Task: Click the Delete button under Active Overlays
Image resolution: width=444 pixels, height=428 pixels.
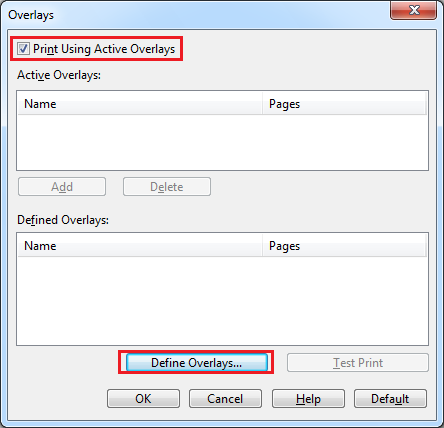Action: pyautogui.click(x=167, y=187)
